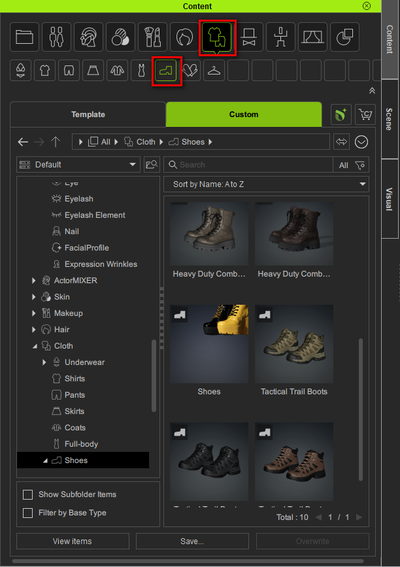Toggle the panel width arrows icon

coord(341,142)
